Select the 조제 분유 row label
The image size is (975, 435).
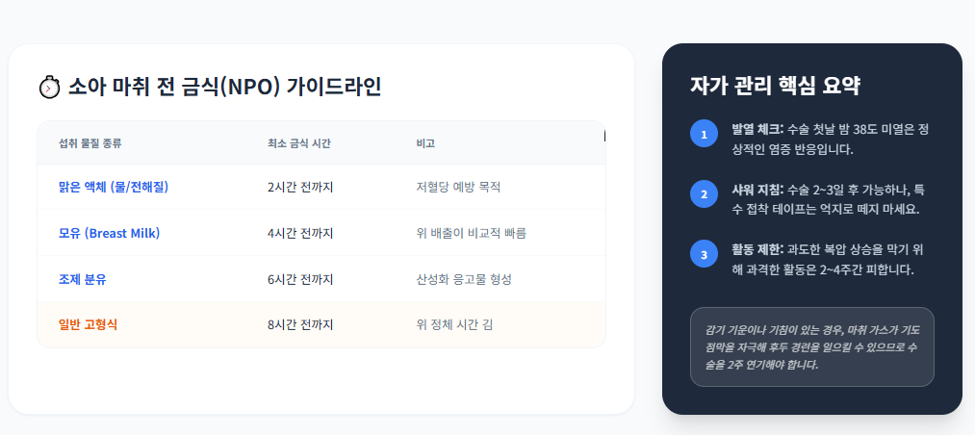(x=82, y=280)
